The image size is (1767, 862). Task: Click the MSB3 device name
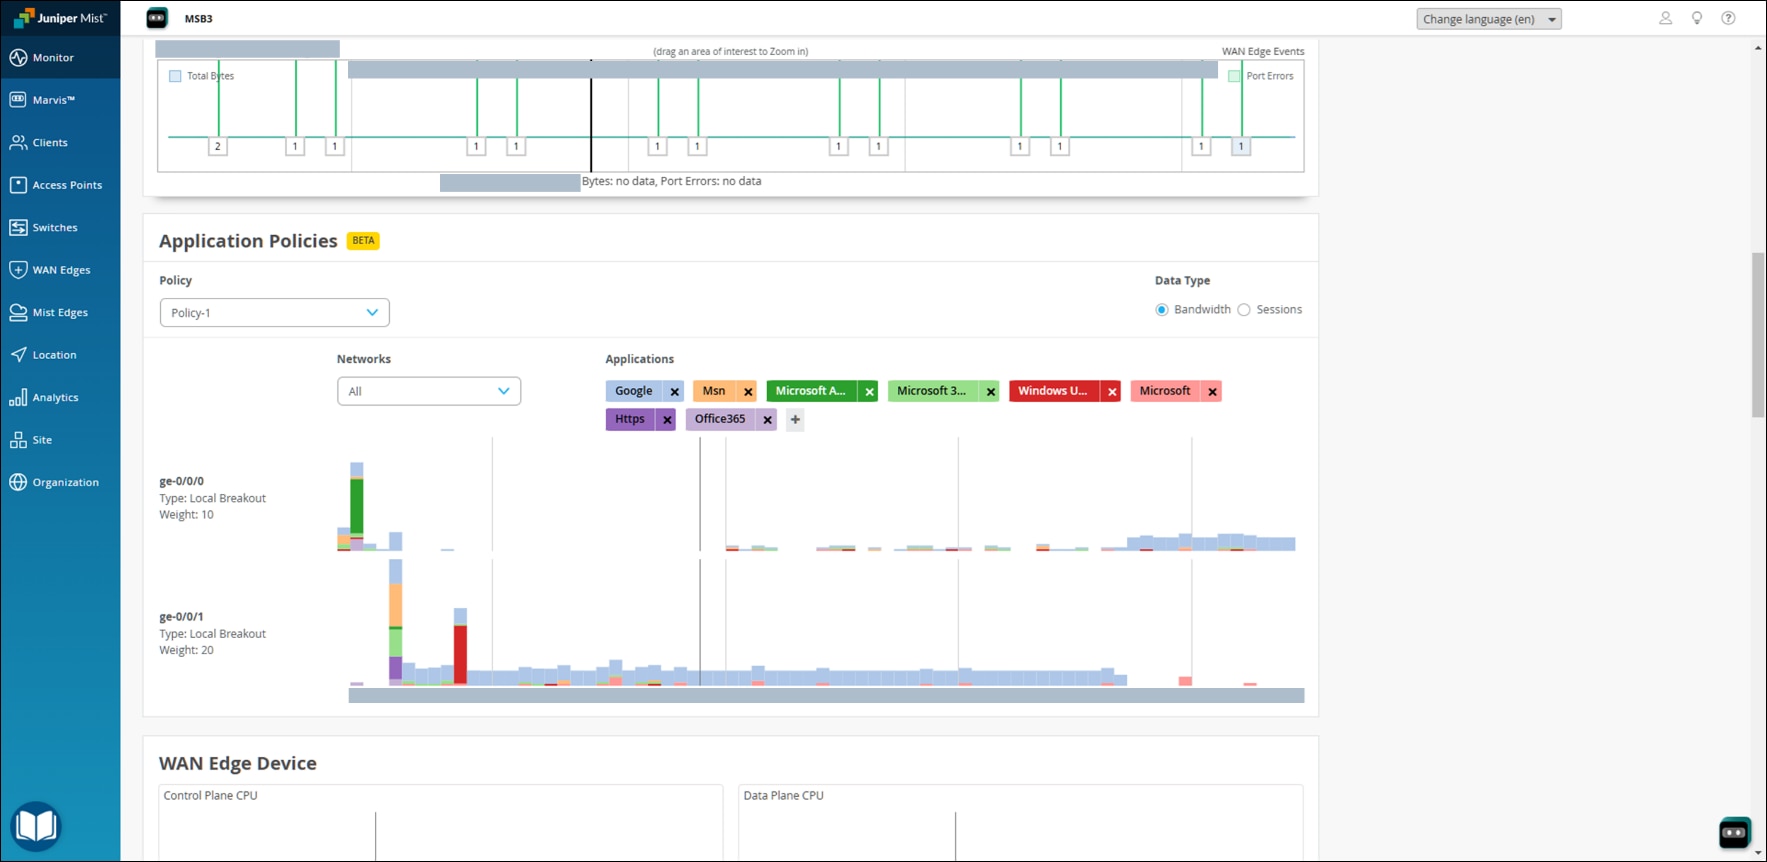pyautogui.click(x=199, y=19)
